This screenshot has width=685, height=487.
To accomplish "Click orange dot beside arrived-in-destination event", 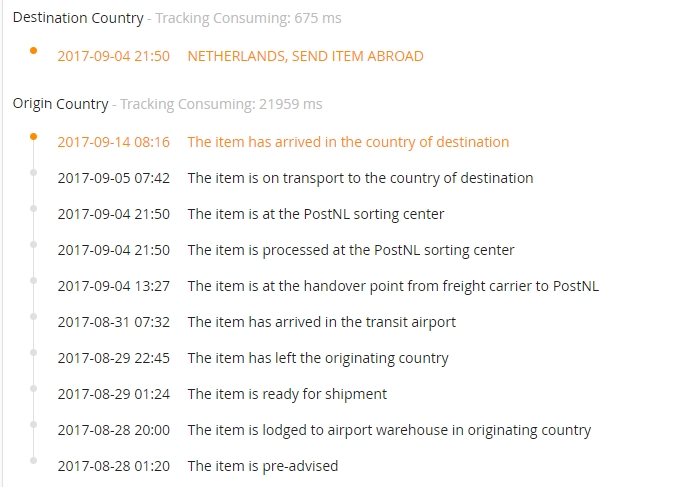I will pyautogui.click(x=33, y=137).
